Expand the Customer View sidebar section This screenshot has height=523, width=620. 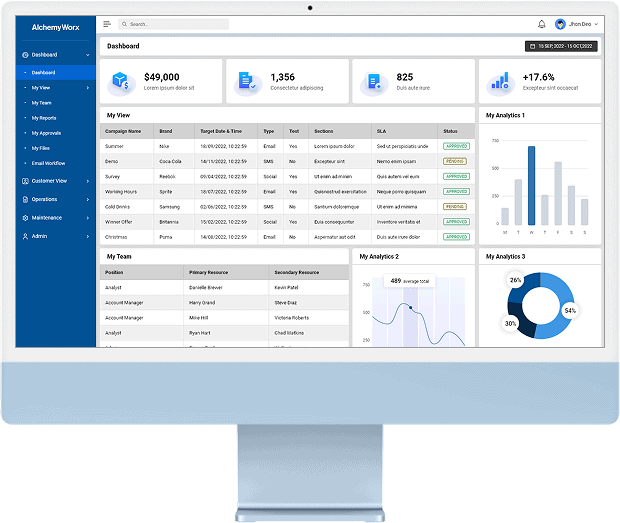coord(88,181)
